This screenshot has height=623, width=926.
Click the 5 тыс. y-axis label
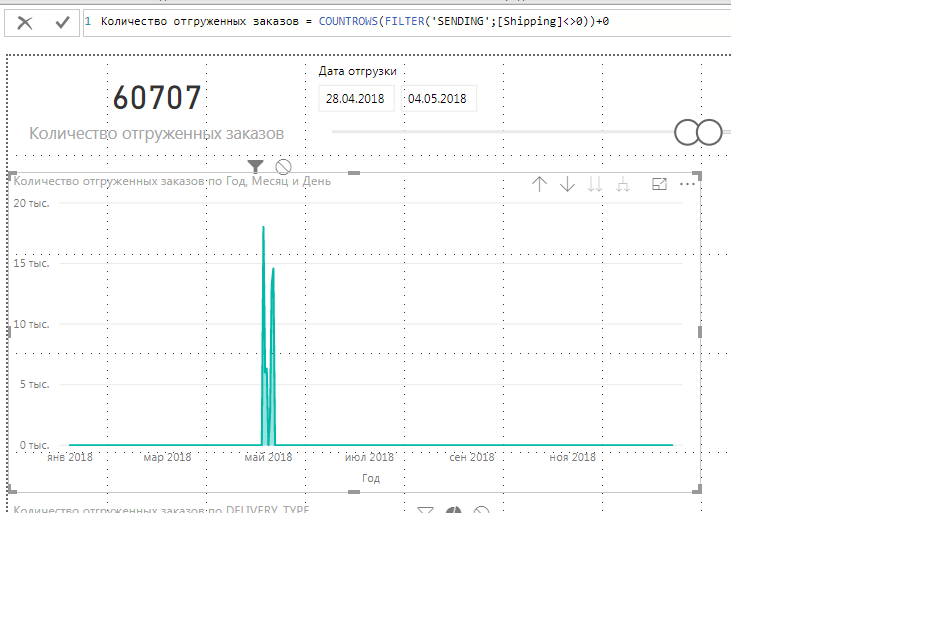point(34,384)
